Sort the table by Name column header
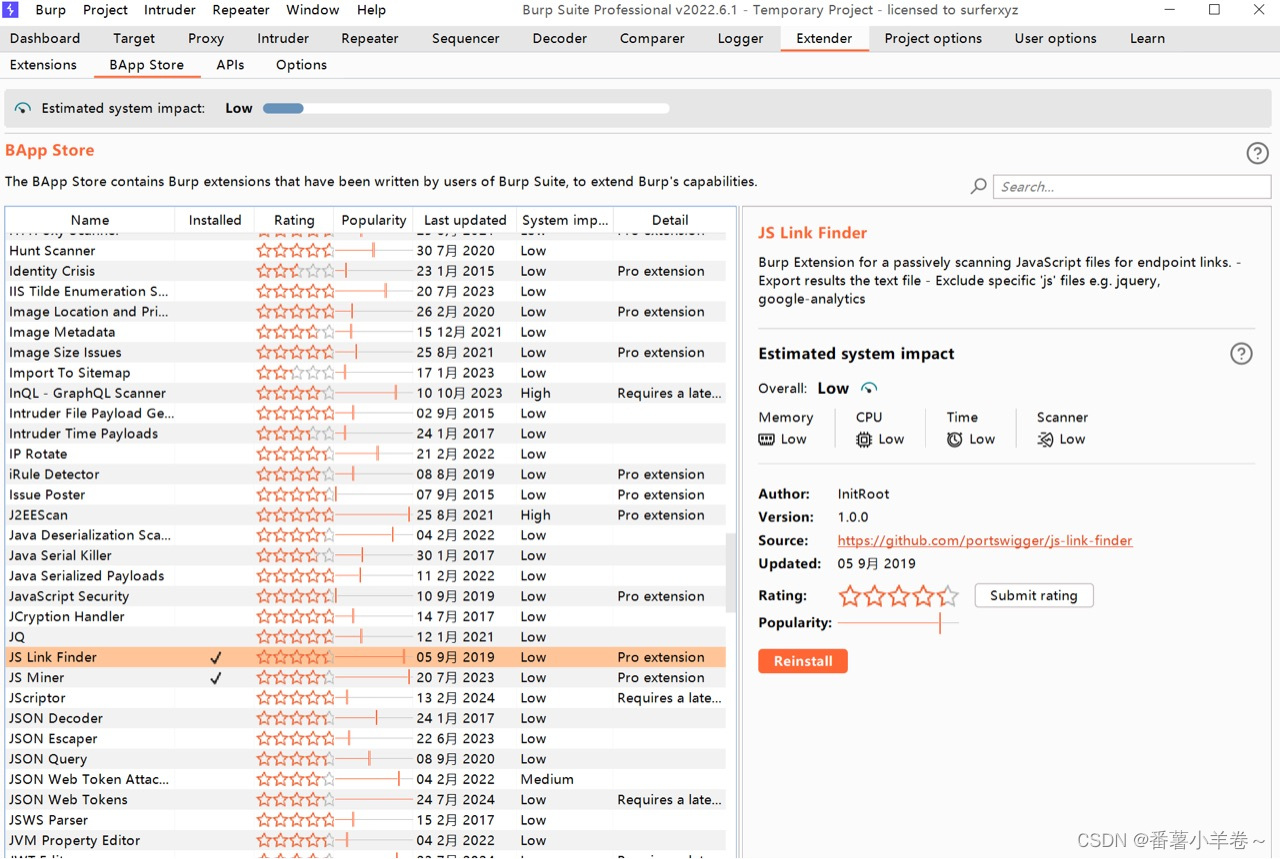 click(x=90, y=220)
